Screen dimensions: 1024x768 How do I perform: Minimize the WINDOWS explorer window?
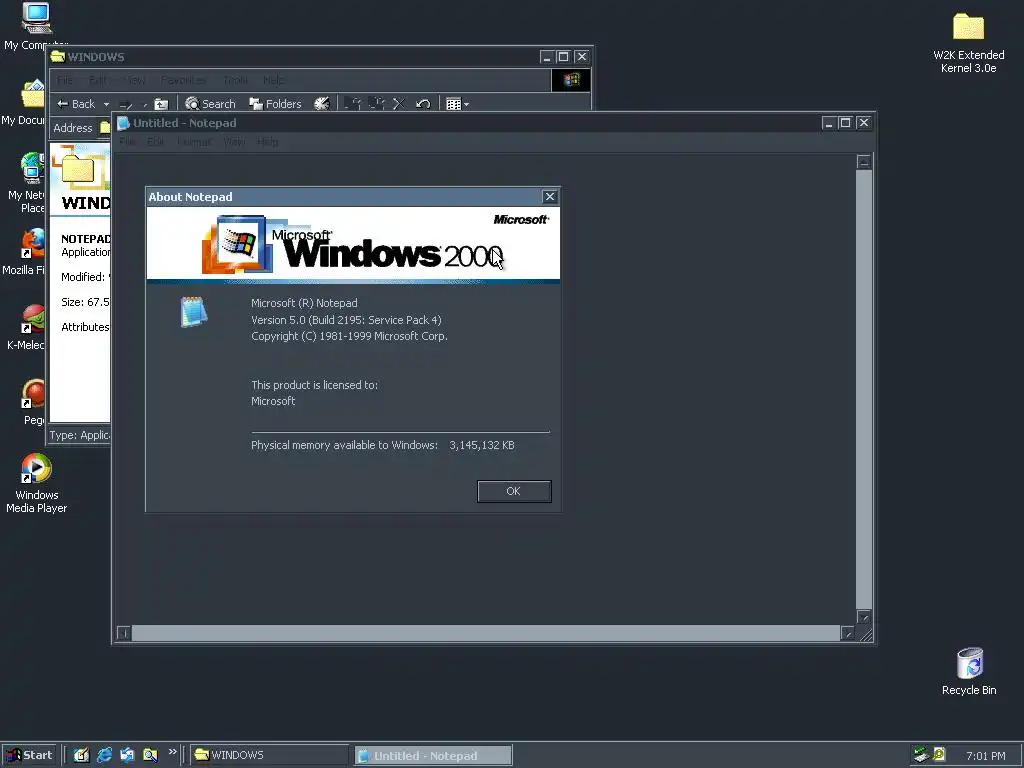click(547, 57)
